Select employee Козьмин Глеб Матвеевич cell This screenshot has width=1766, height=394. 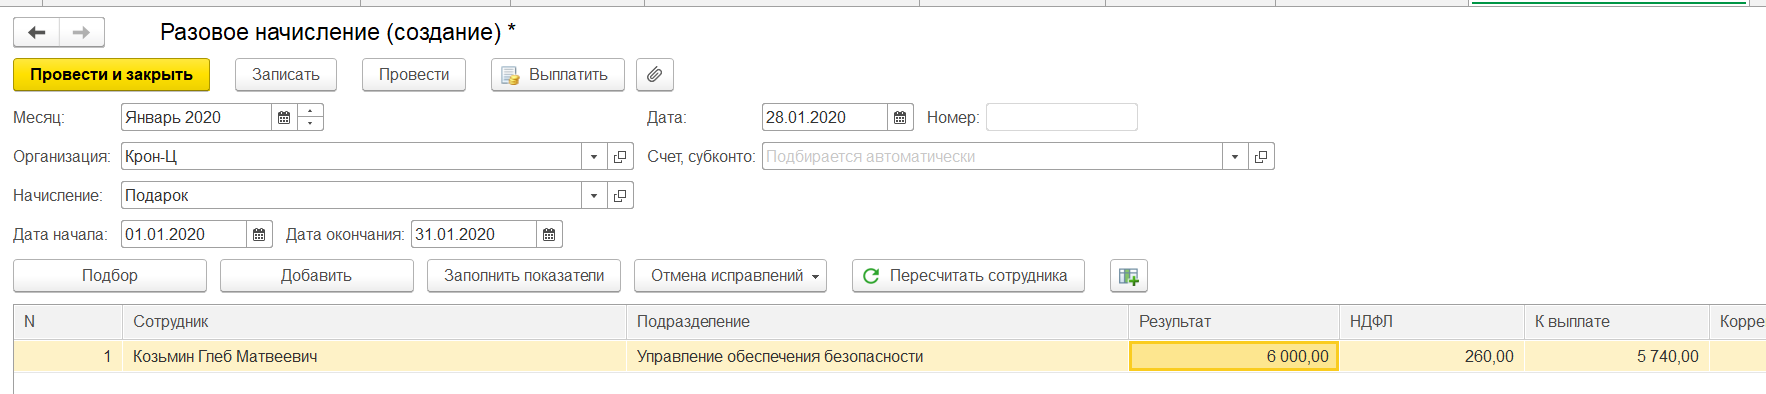[x=374, y=357]
